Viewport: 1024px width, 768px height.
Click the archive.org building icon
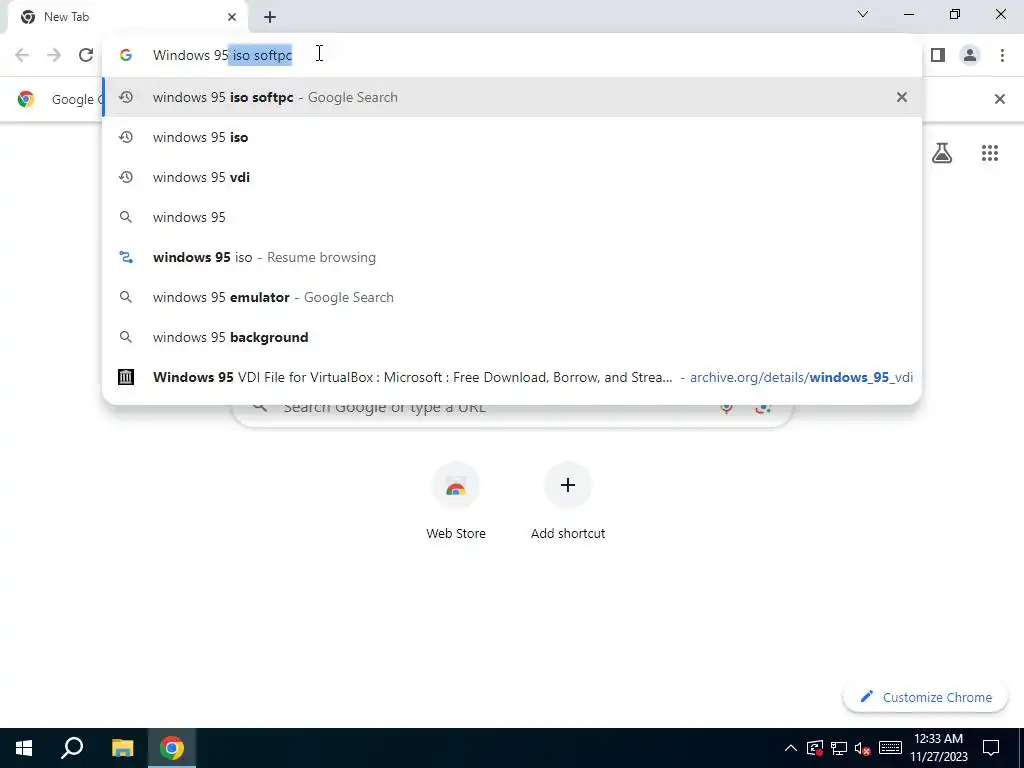126,377
